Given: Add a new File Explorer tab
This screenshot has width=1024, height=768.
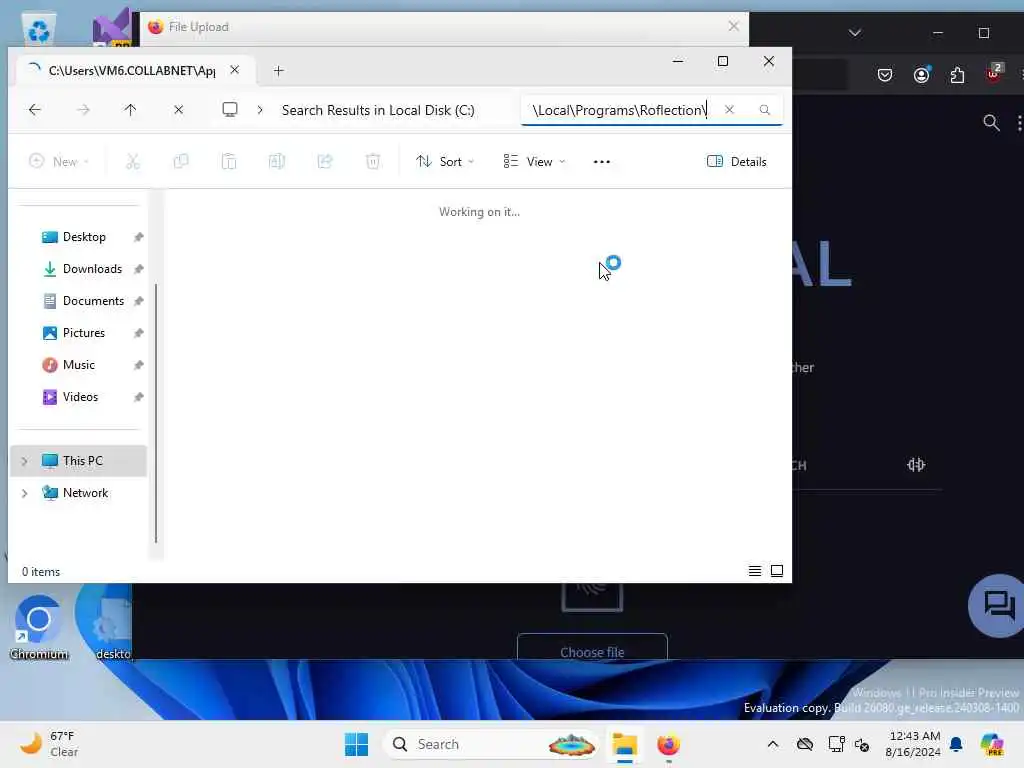Looking at the screenshot, I should (x=278, y=71).
